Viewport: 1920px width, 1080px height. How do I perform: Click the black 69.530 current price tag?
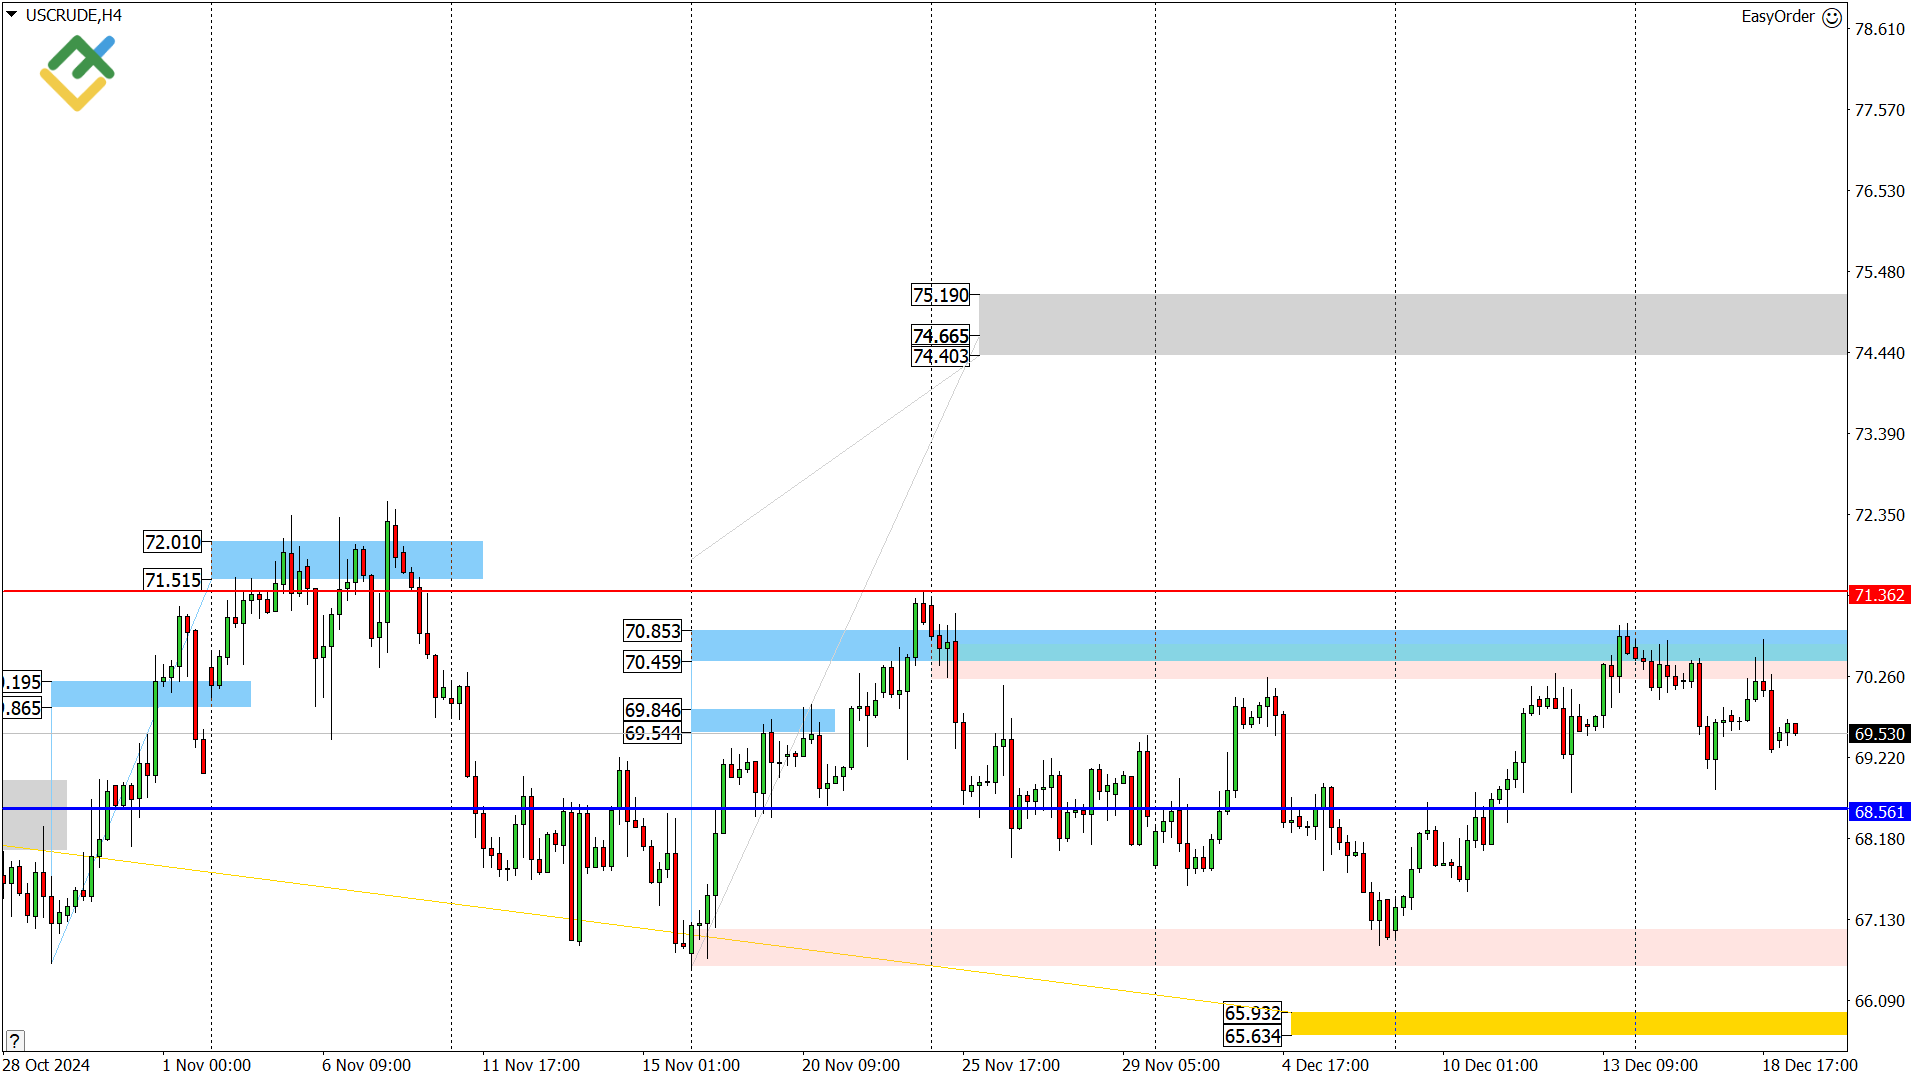[1879, 734]
